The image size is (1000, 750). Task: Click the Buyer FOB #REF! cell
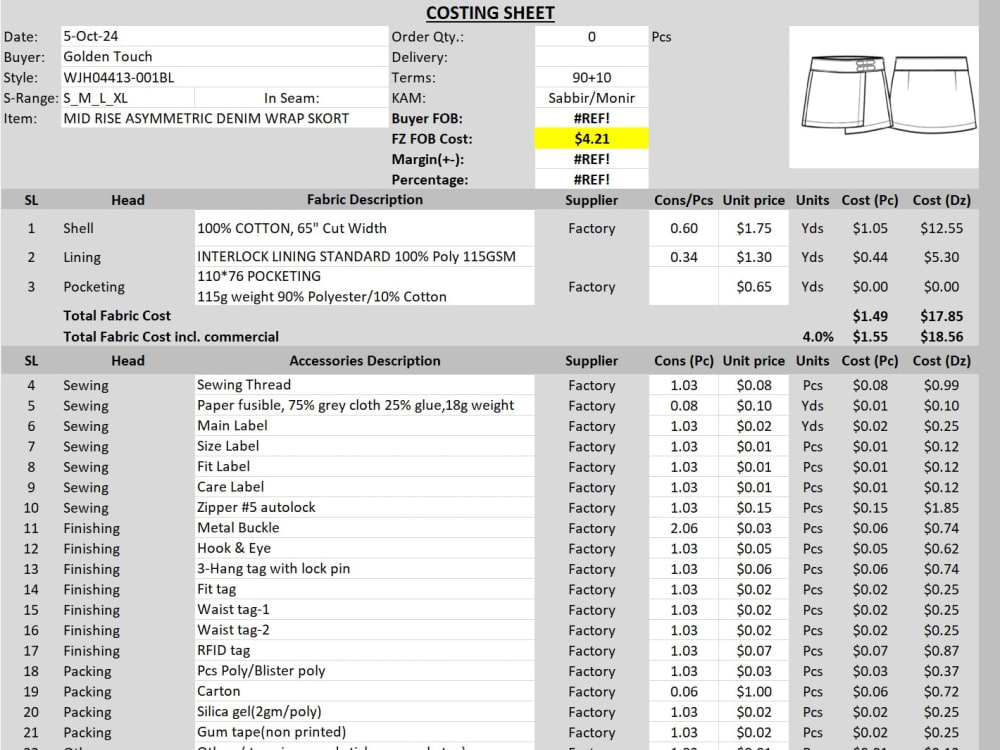point(591,118)
